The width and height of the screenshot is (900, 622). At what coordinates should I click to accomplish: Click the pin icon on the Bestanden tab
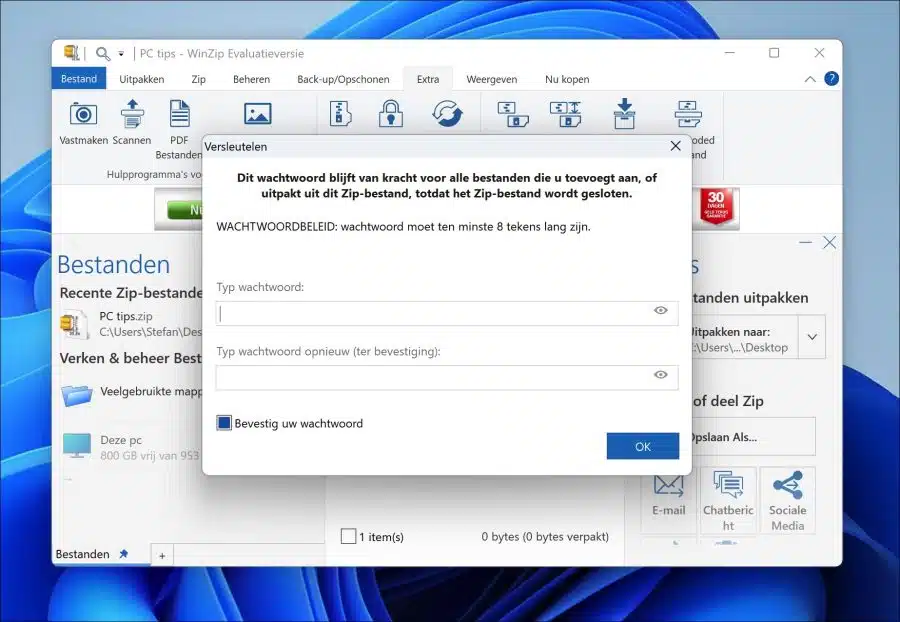pyautogui.click(x=123, y=554)
